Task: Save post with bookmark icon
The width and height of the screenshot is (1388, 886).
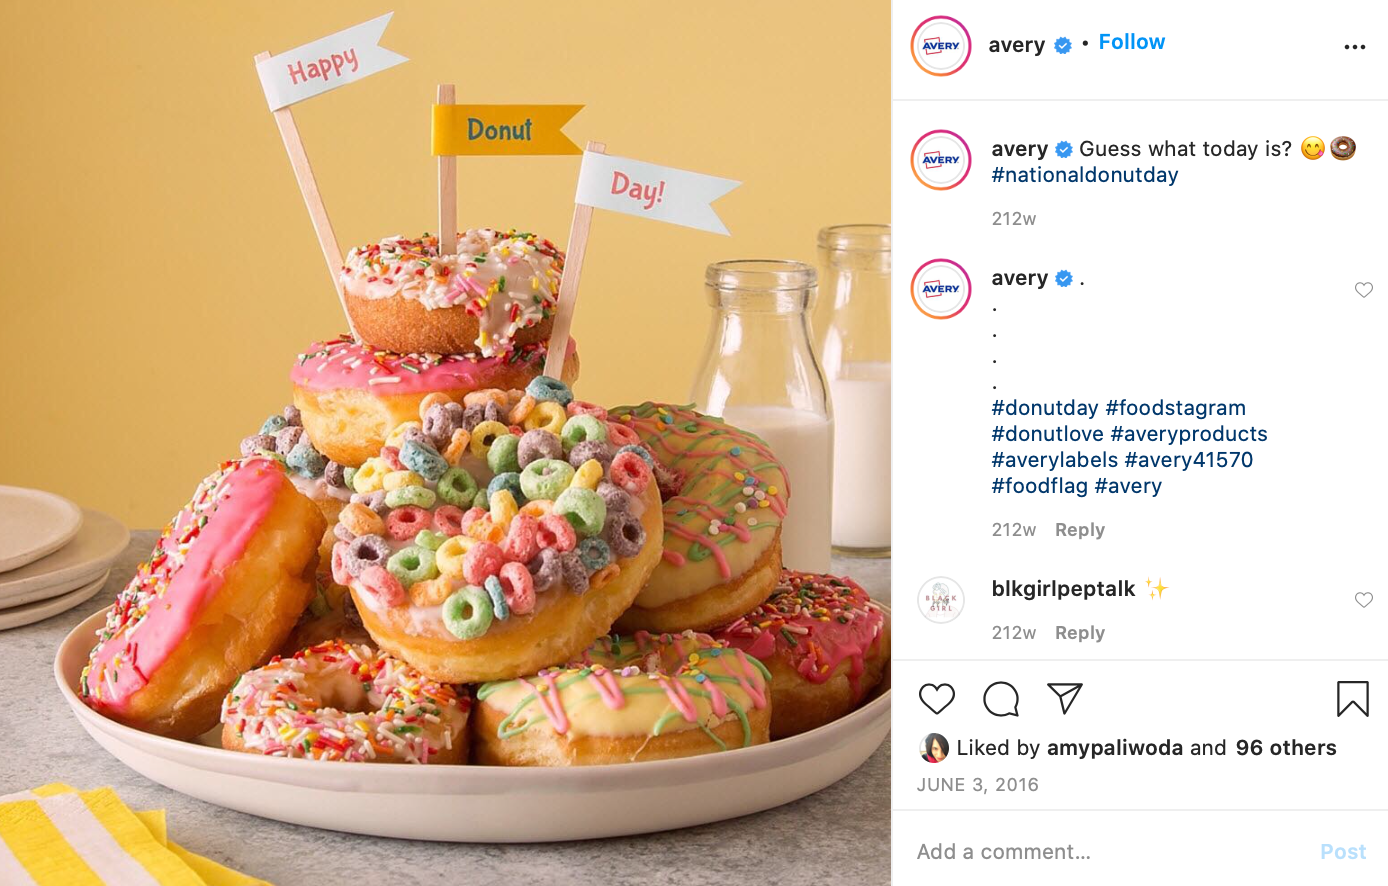Action: (1352, 699)
